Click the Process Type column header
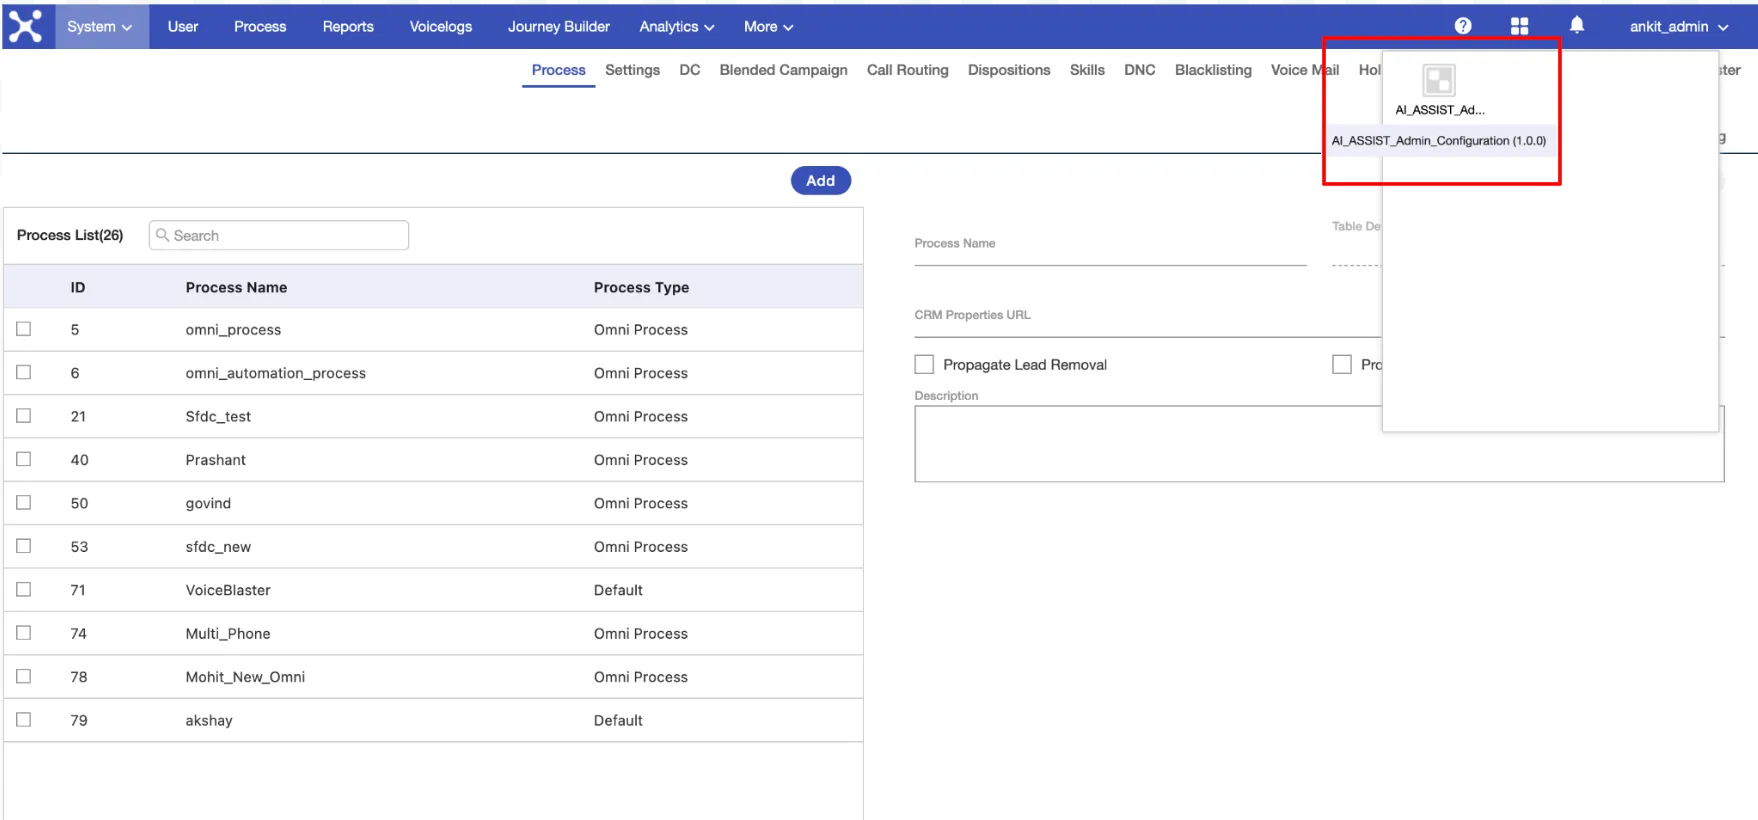This screenshot has height=820, width=1758. [x=641, y=287]
